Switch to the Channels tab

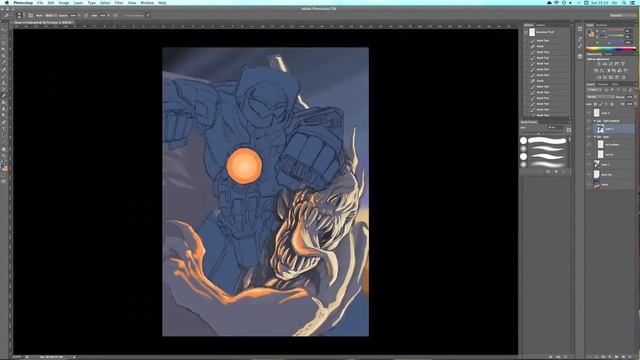click(603, 84)
